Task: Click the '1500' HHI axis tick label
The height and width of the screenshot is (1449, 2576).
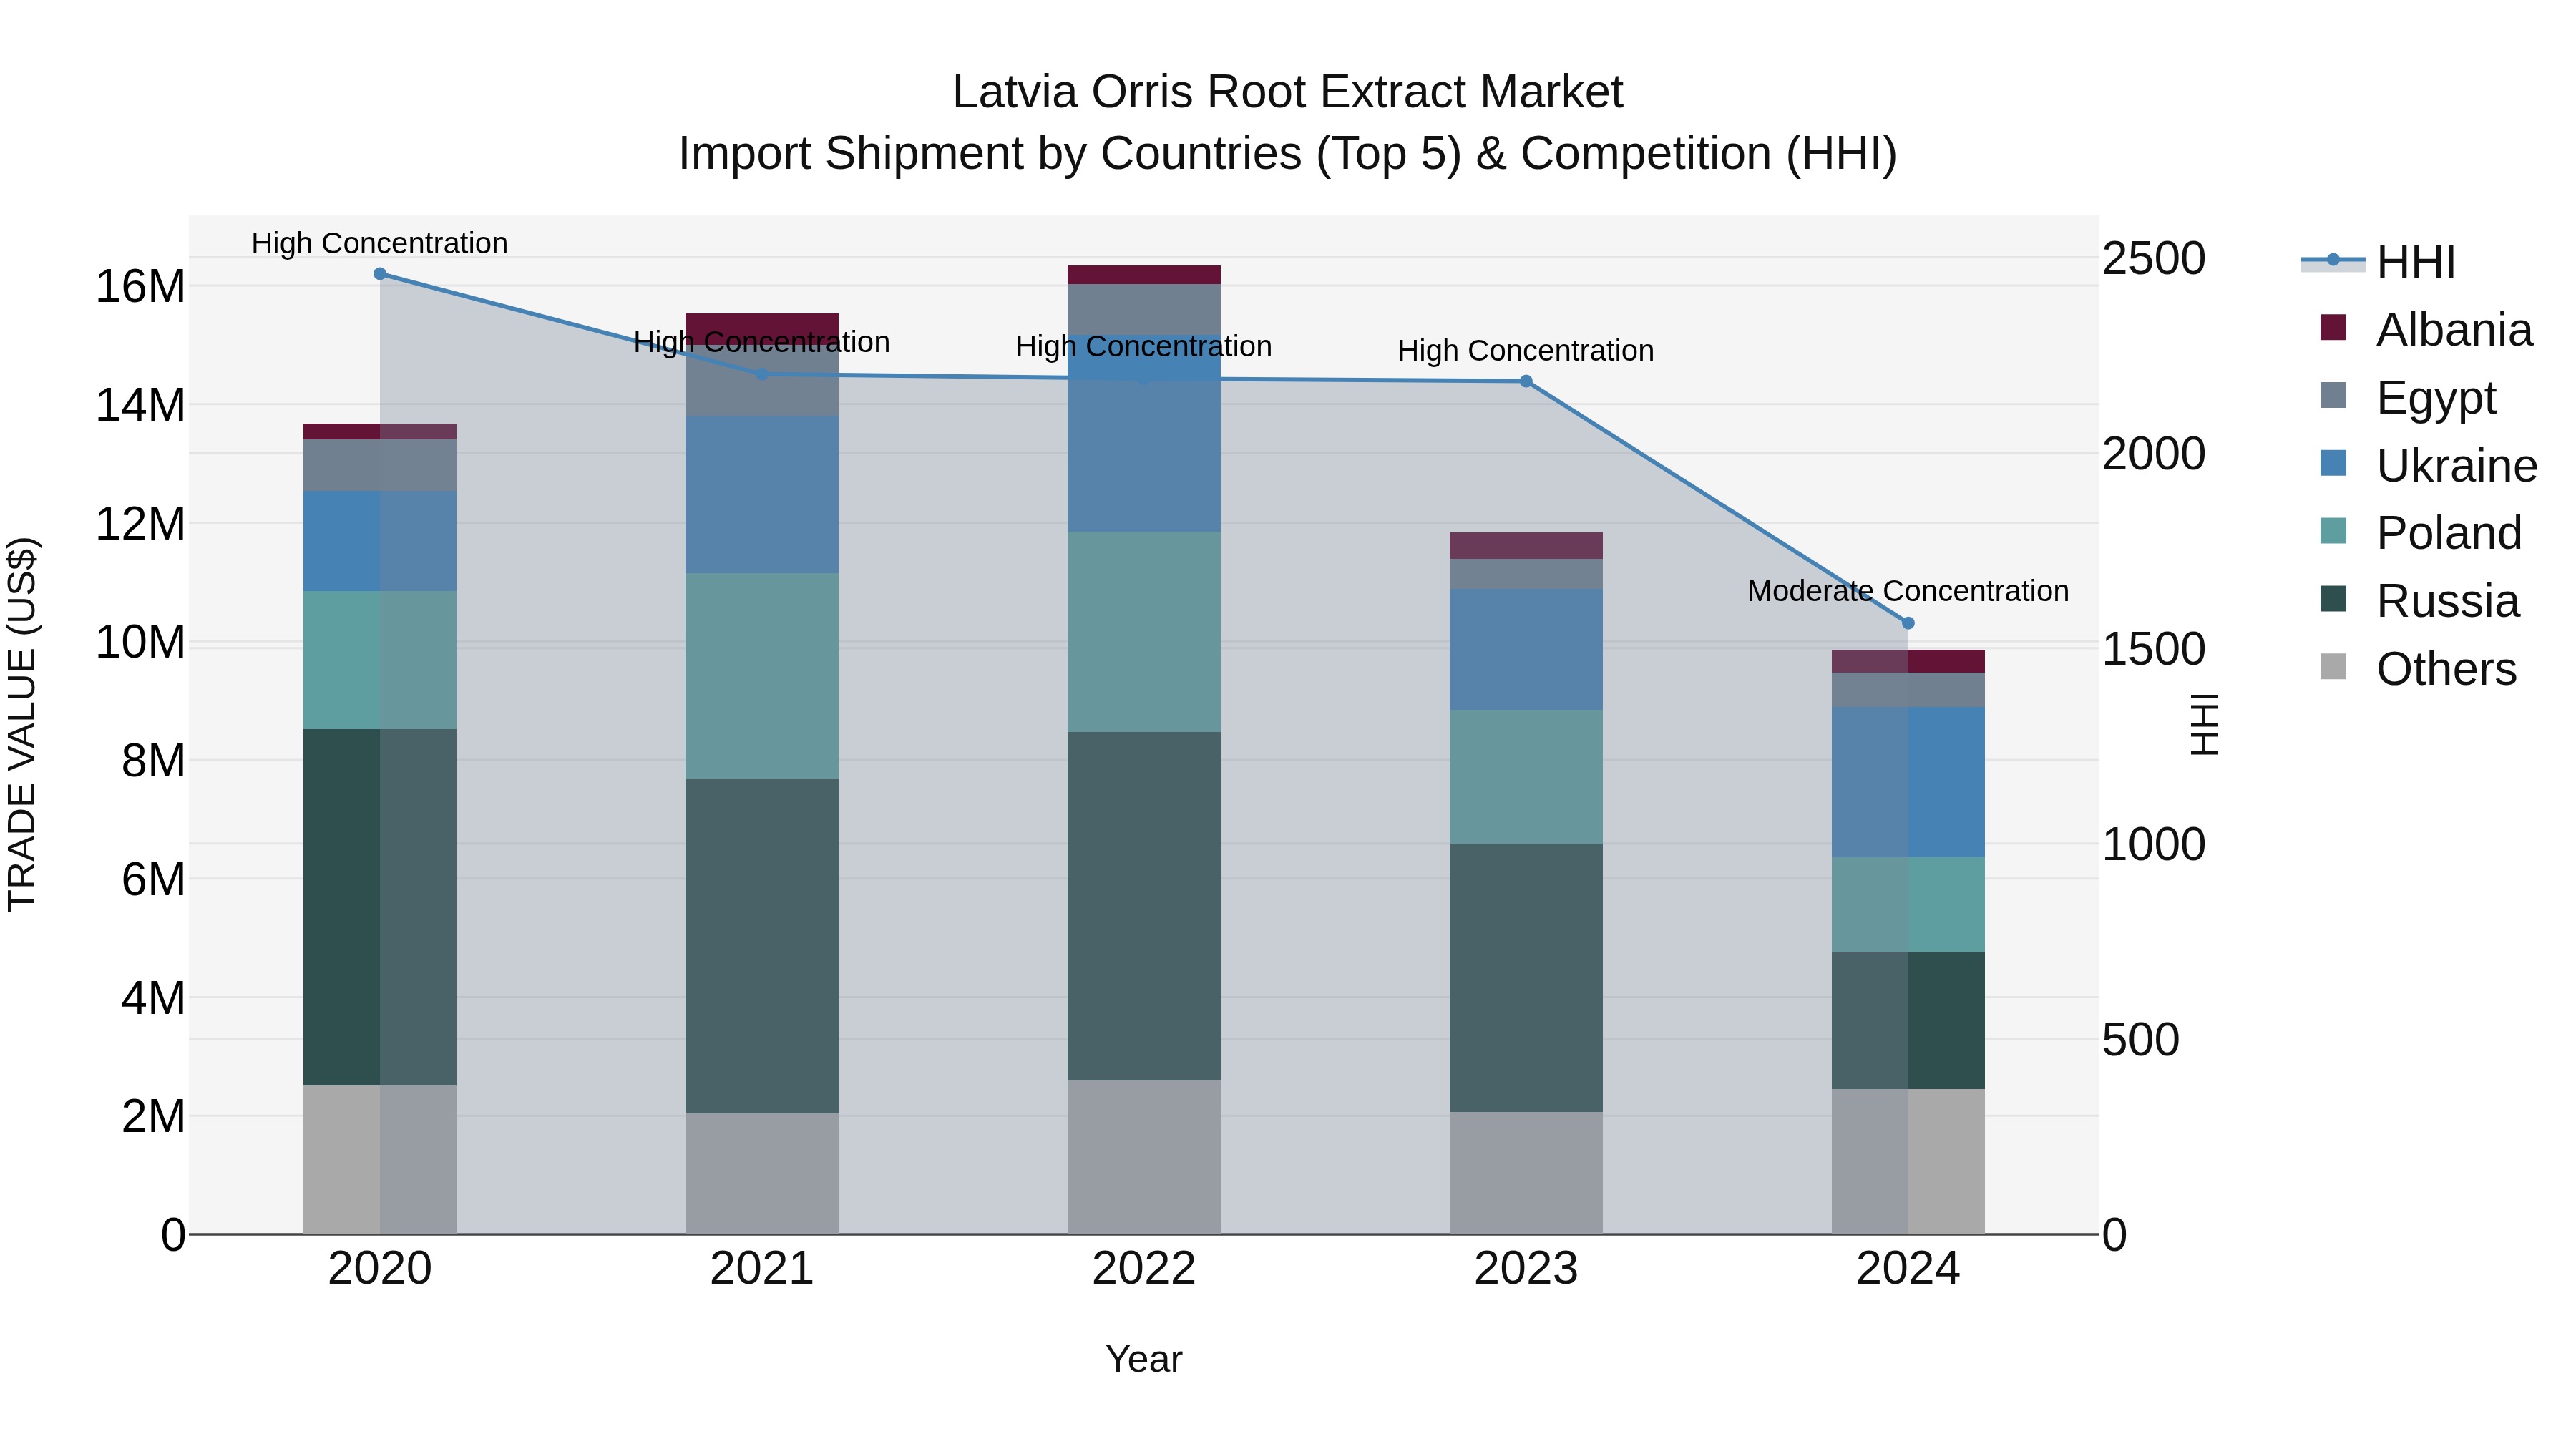Action: pos(2154,650)
